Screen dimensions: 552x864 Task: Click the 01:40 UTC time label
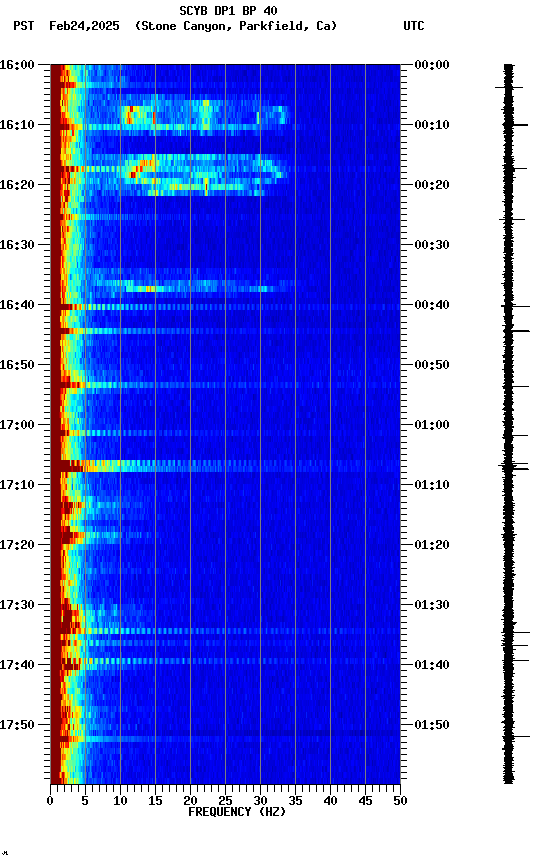tap(432, 665)
